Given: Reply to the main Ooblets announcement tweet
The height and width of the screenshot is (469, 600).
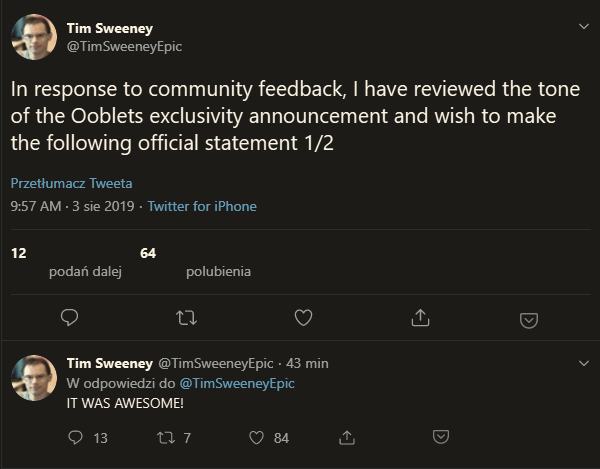Looking at the screenshot, I should pos(70,318).
